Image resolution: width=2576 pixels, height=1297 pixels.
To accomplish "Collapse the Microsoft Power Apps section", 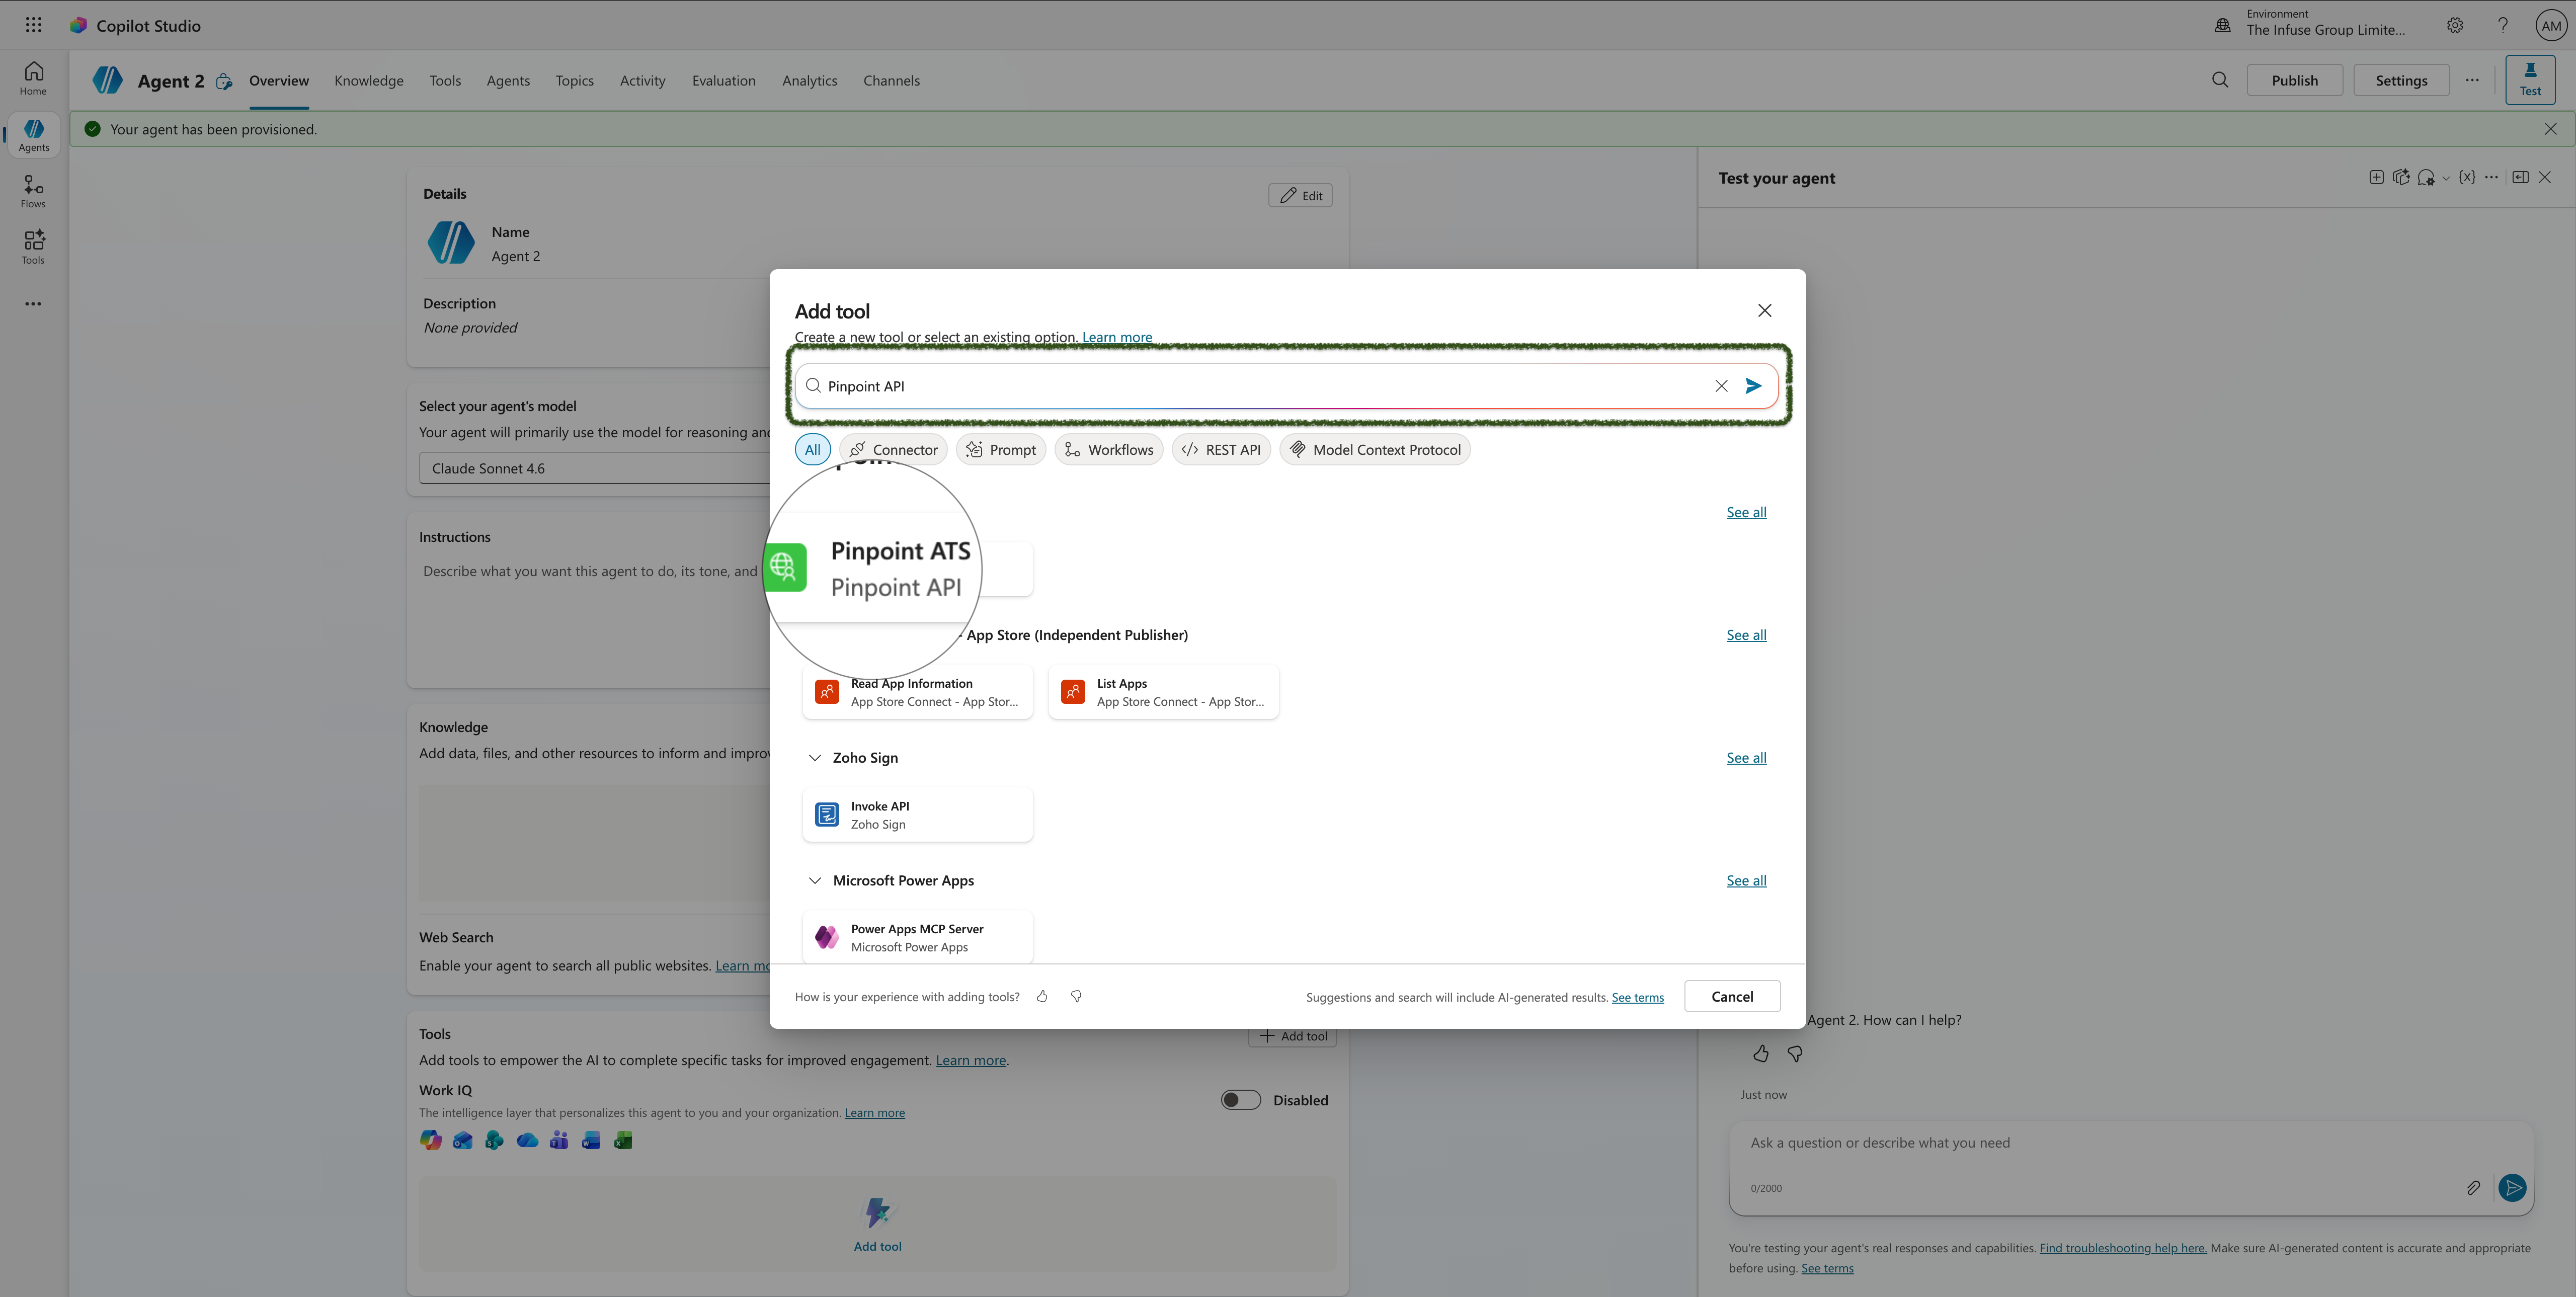I will click(x=815, y=880).
